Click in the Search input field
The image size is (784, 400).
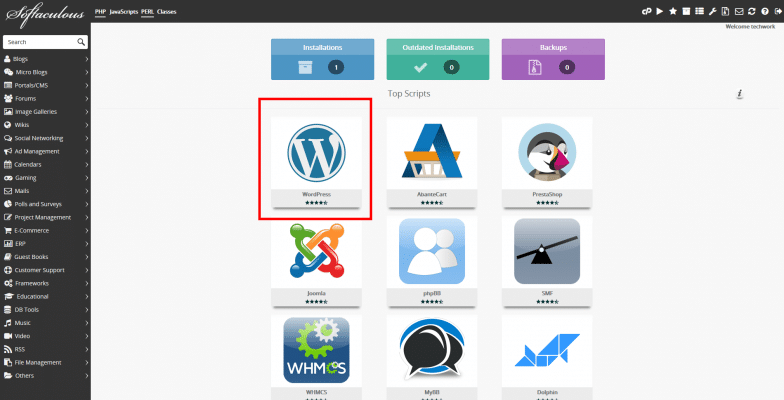pos(38,43)
